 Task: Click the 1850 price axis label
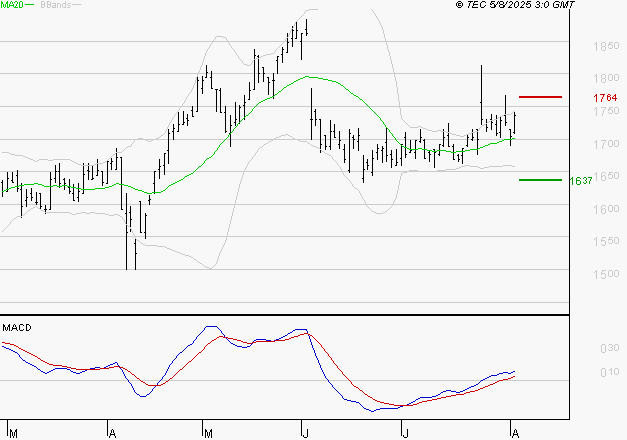point(604,47)
